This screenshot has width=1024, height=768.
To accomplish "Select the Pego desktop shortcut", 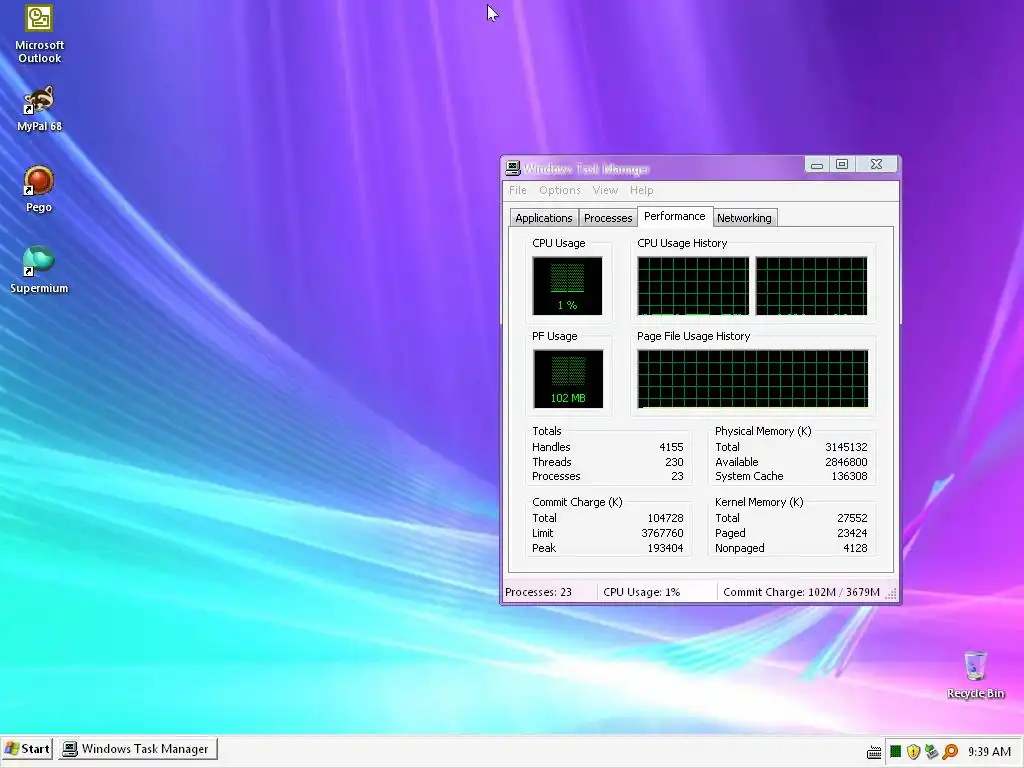I will 39,189.
